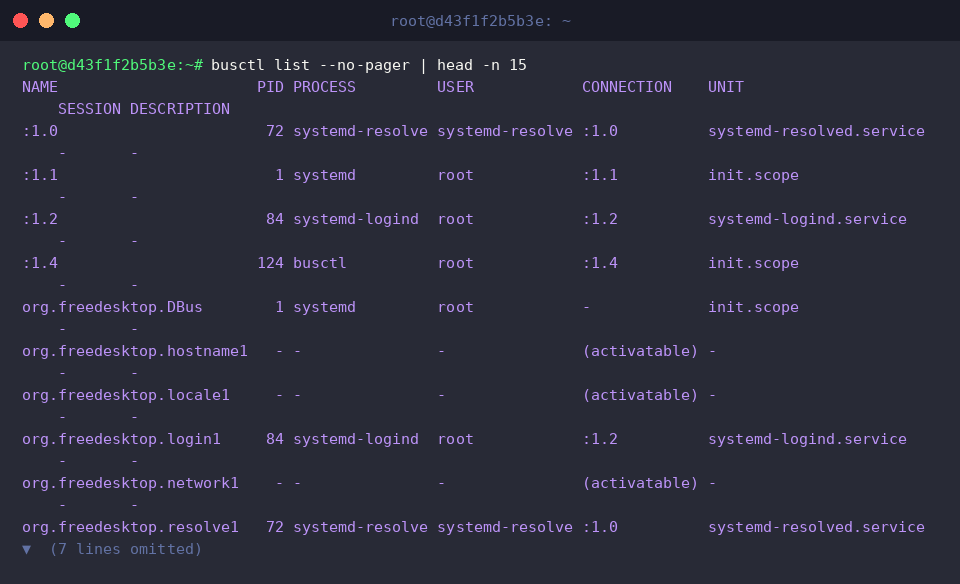This screenshot has width=960, height=584.
Task: Click the red close window button
Action: [20, 21]
